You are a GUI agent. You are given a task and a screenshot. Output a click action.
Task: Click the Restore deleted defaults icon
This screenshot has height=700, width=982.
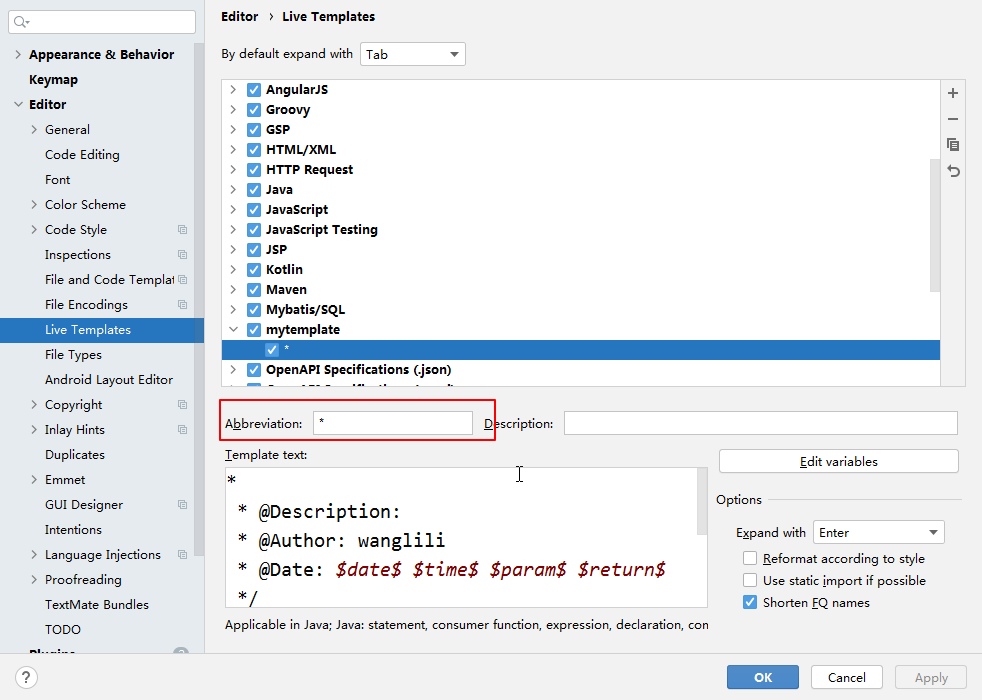[x=953, y=171]
